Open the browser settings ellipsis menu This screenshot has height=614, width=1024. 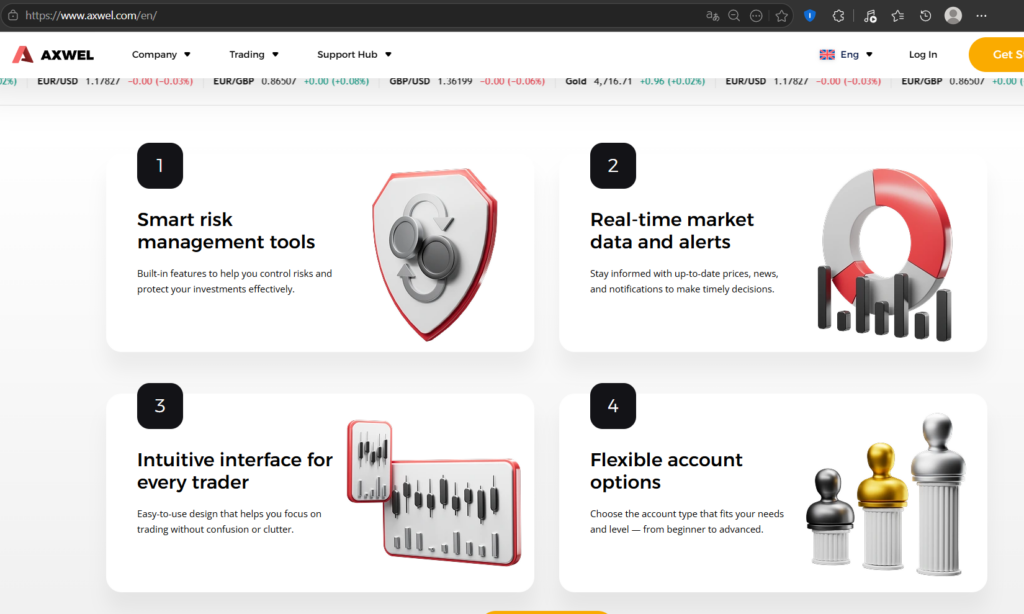(x=982, y=16)
